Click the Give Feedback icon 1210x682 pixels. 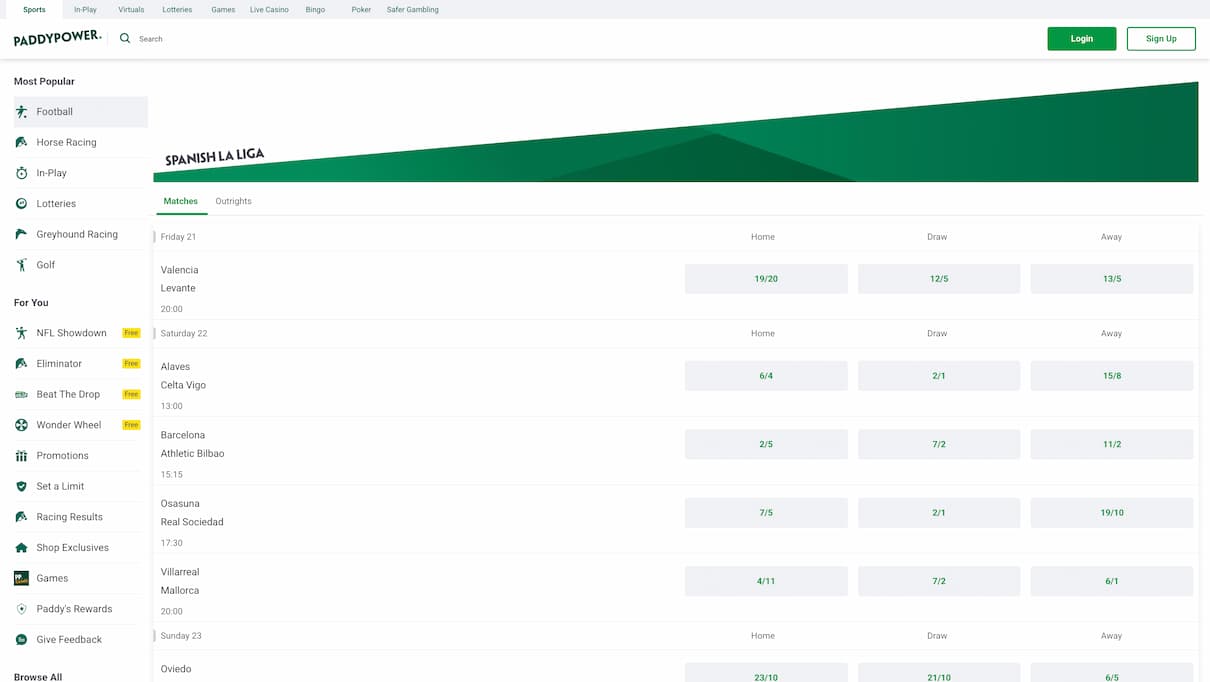(21, 640)
